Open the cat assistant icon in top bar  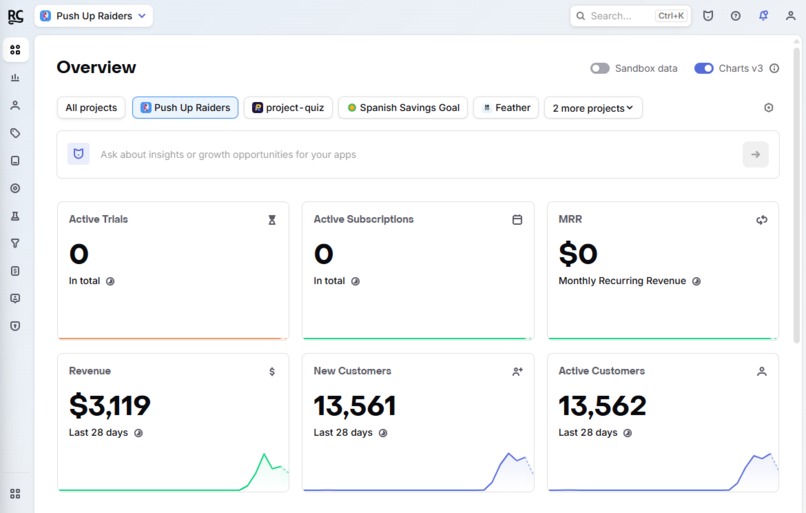708,16
